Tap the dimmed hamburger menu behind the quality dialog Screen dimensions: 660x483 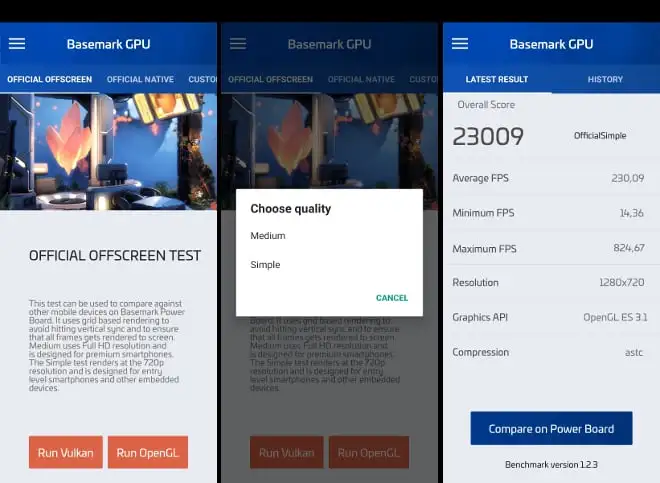[238, 44]
